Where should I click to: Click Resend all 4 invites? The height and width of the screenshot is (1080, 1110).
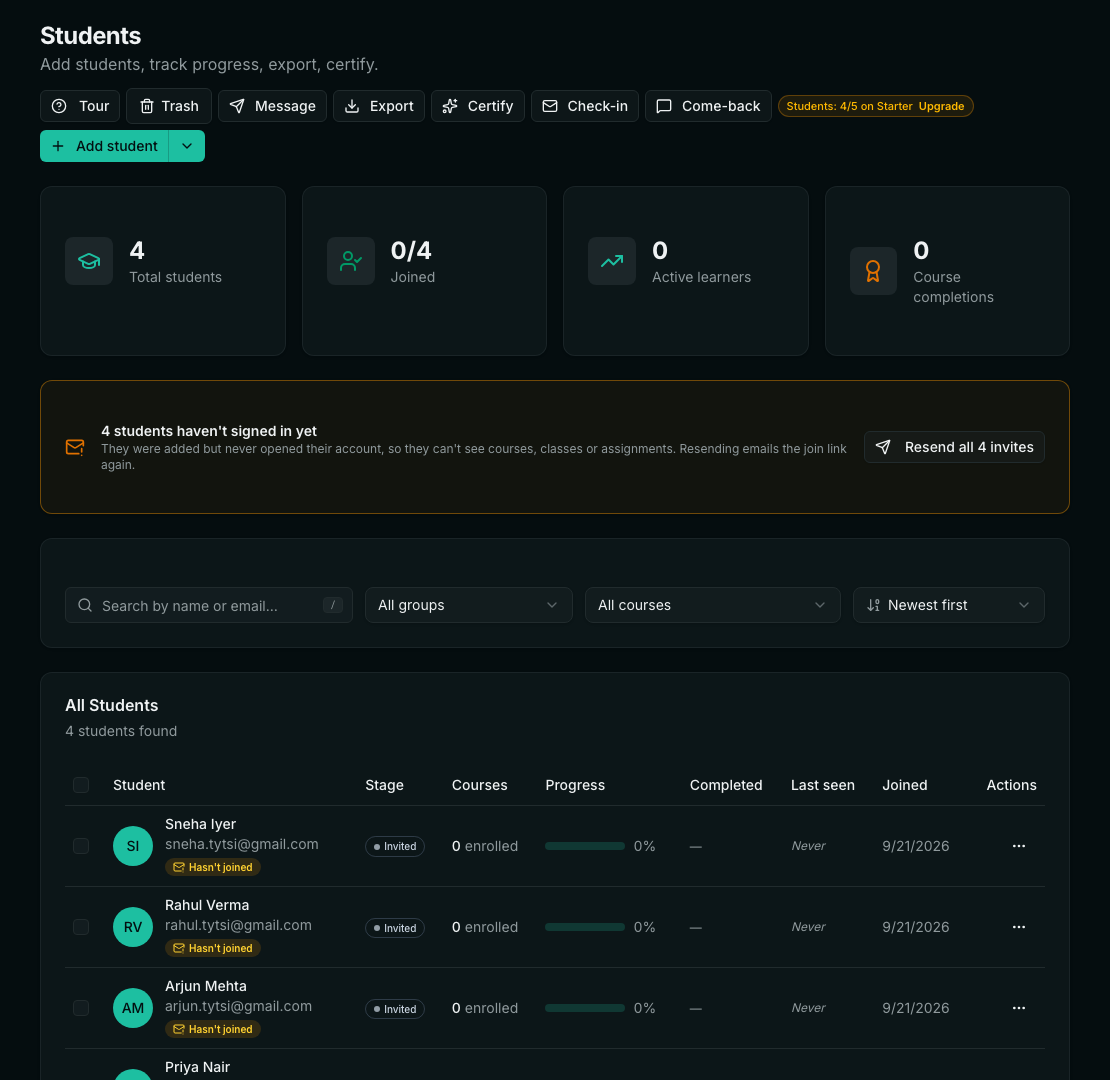point(954,447)
